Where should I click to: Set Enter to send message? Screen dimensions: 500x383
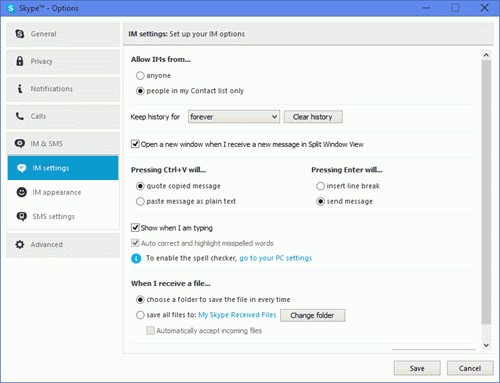click(320, 201)
